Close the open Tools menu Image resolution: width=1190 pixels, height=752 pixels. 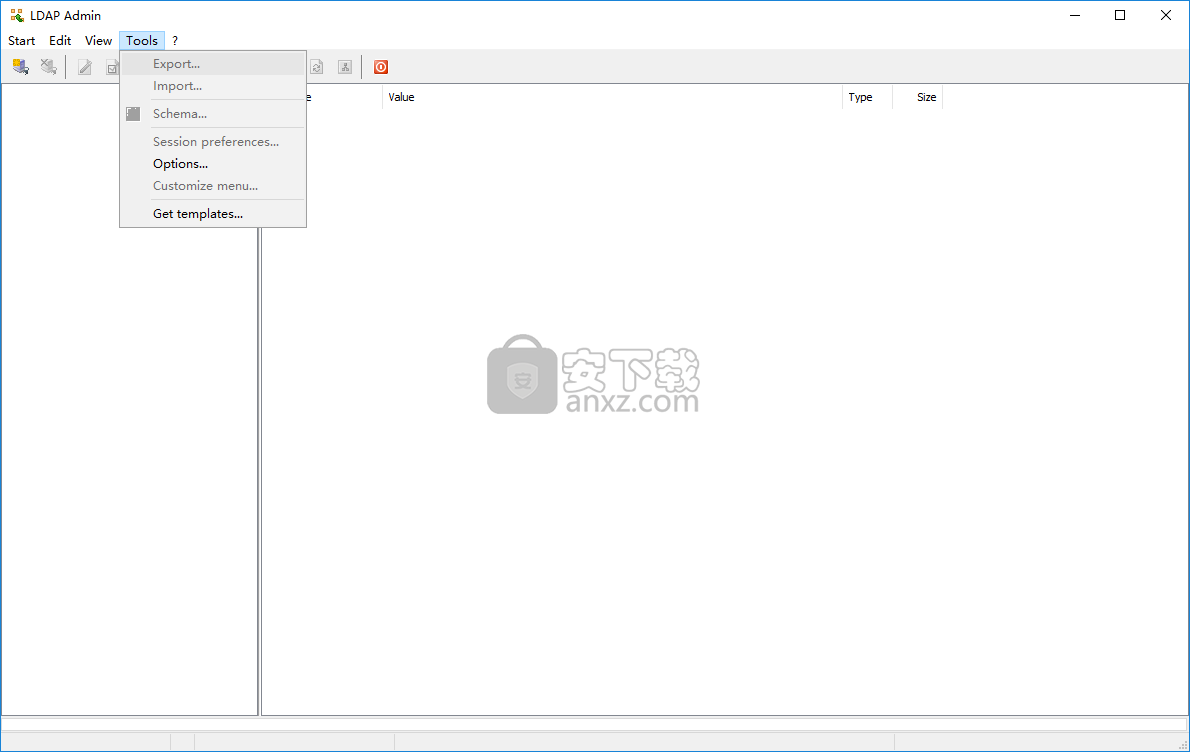coord(142,41)
